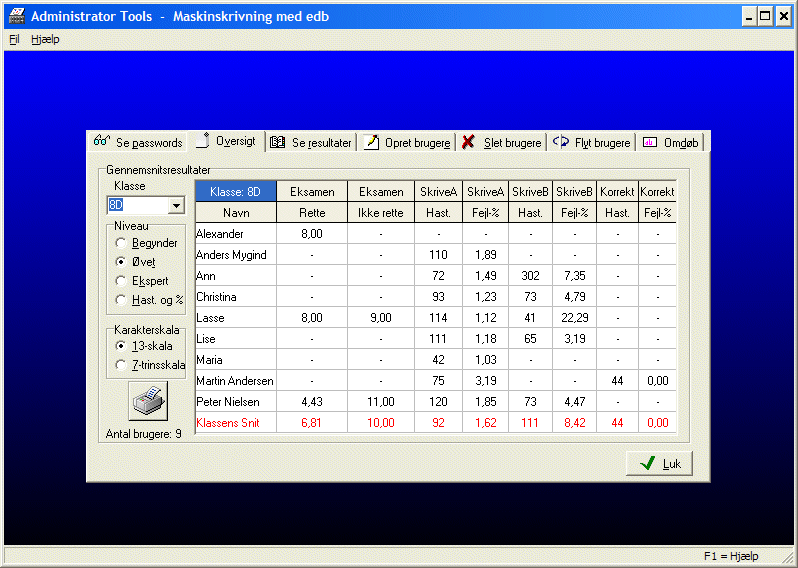
Task: Open the Klasse dropdown arrow
Action: [x=176, y=205]
